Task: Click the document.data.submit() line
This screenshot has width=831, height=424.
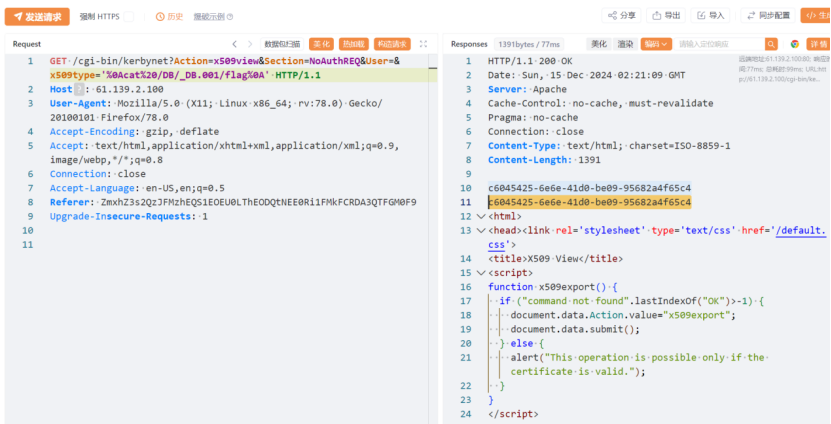Action: click(x=575, y=329)
